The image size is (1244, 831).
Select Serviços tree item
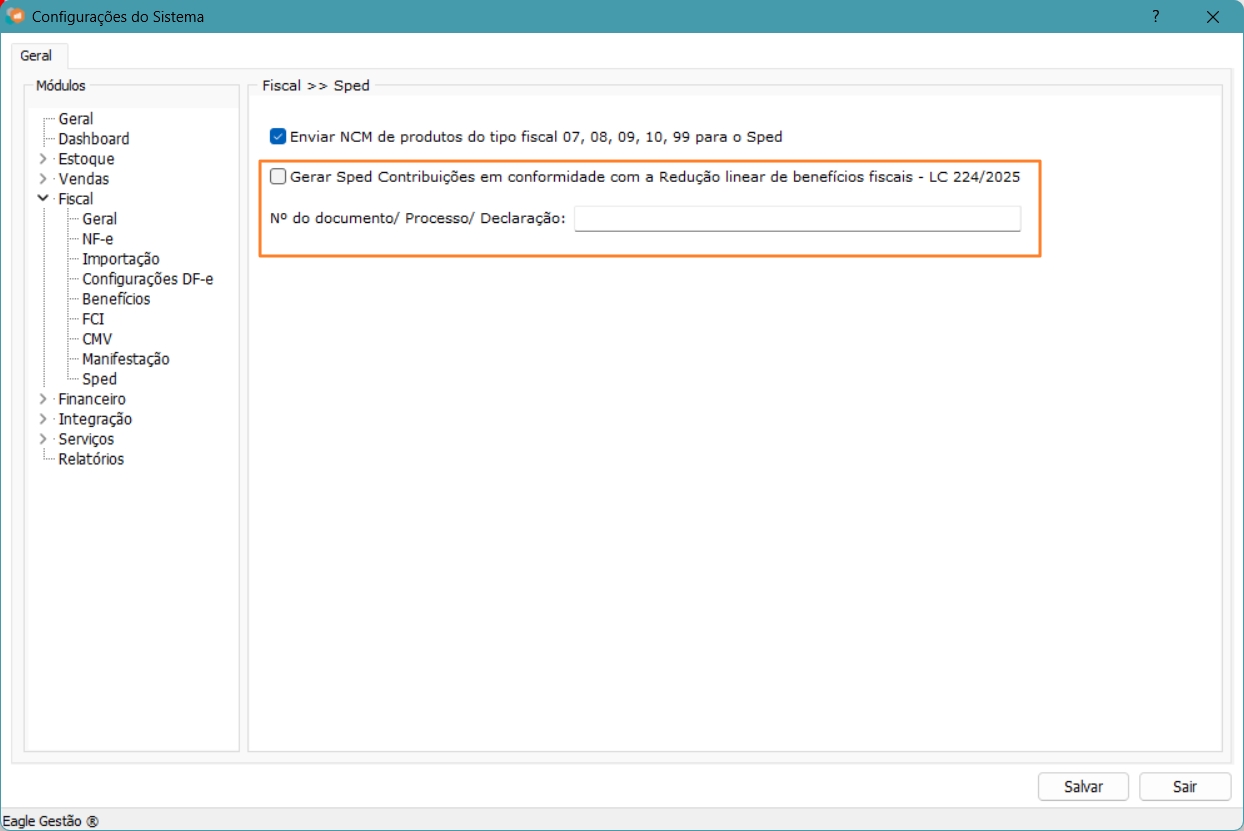point(86,439)
